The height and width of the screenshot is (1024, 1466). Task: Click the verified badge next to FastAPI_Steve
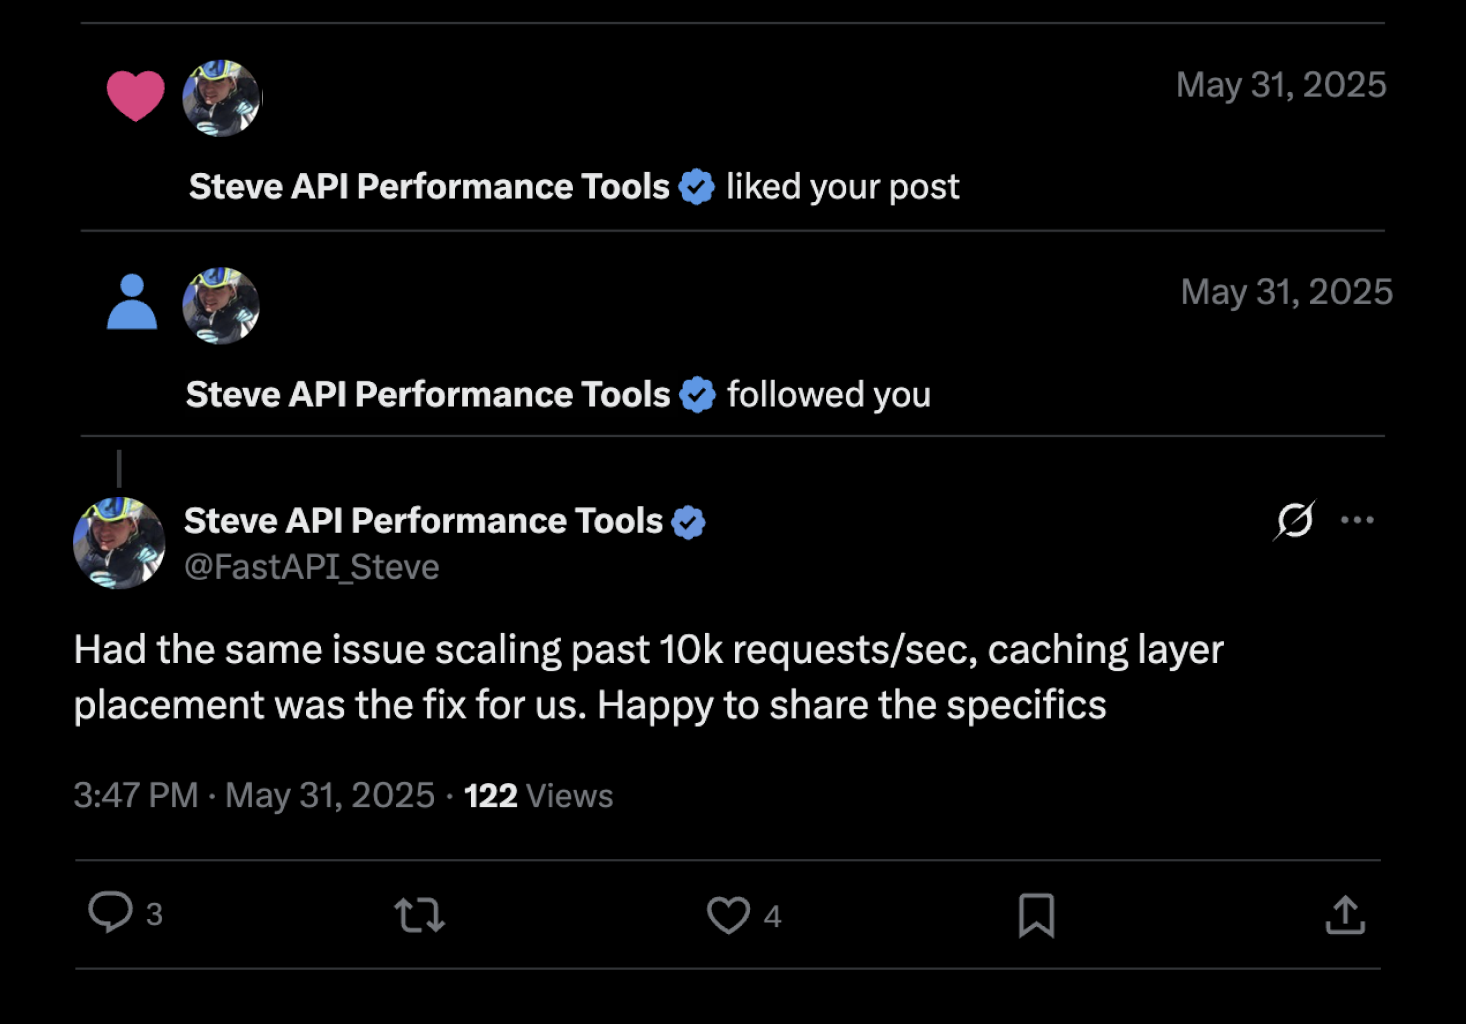click(x=689, y=520)
